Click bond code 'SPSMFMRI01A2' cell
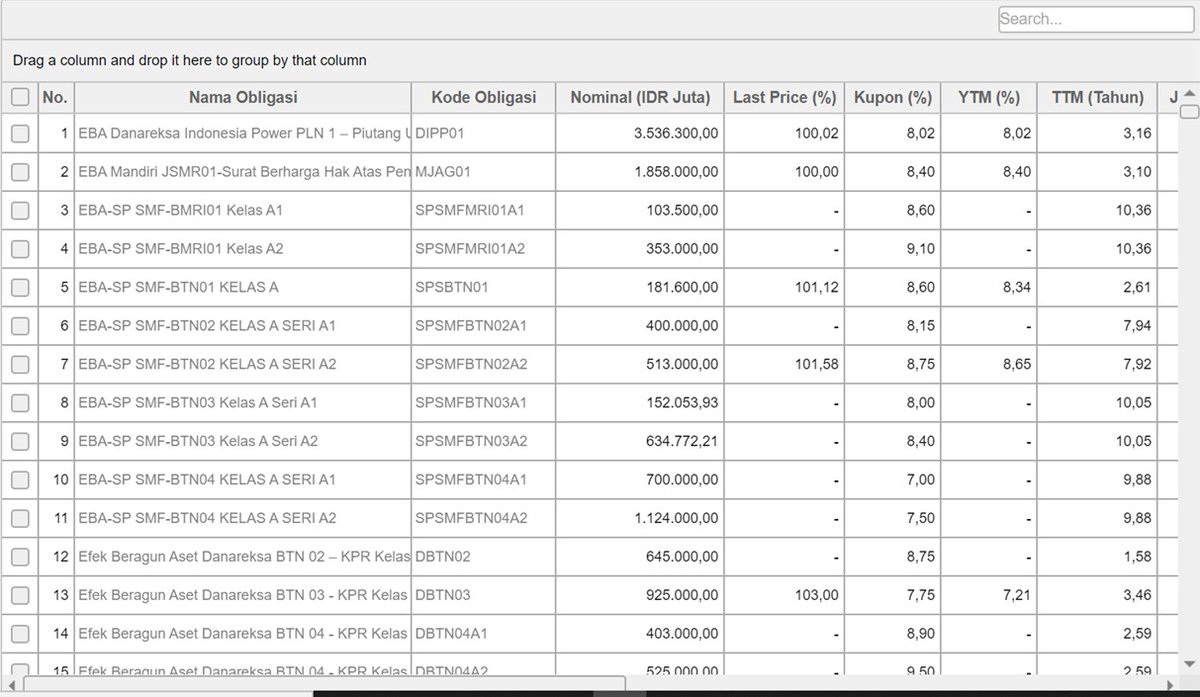Viewport: 1200px width, 697px height. (x=484, y=249)
